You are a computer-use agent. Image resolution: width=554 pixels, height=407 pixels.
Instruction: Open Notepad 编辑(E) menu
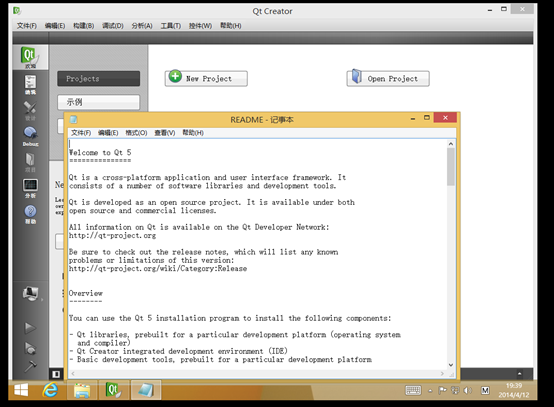click(x=108, y=132)
